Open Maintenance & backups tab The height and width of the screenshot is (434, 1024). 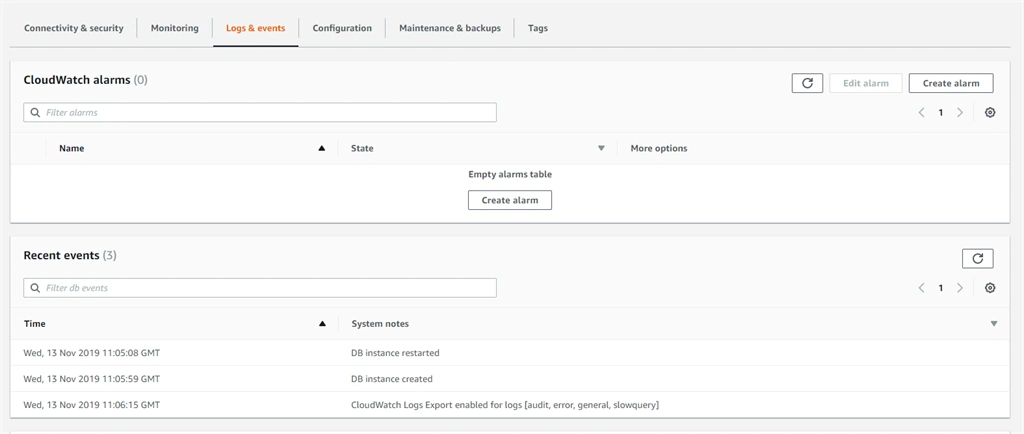450,28
